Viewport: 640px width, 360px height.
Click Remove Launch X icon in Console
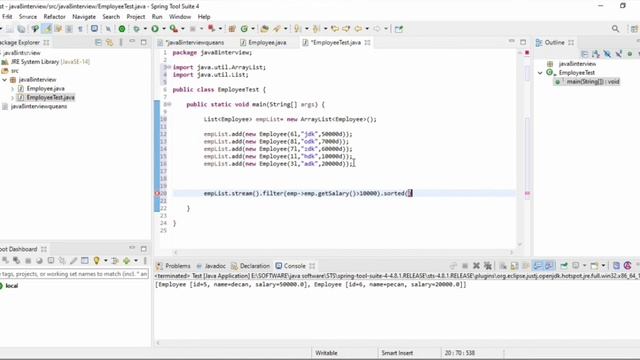click(x=476, y=266)
